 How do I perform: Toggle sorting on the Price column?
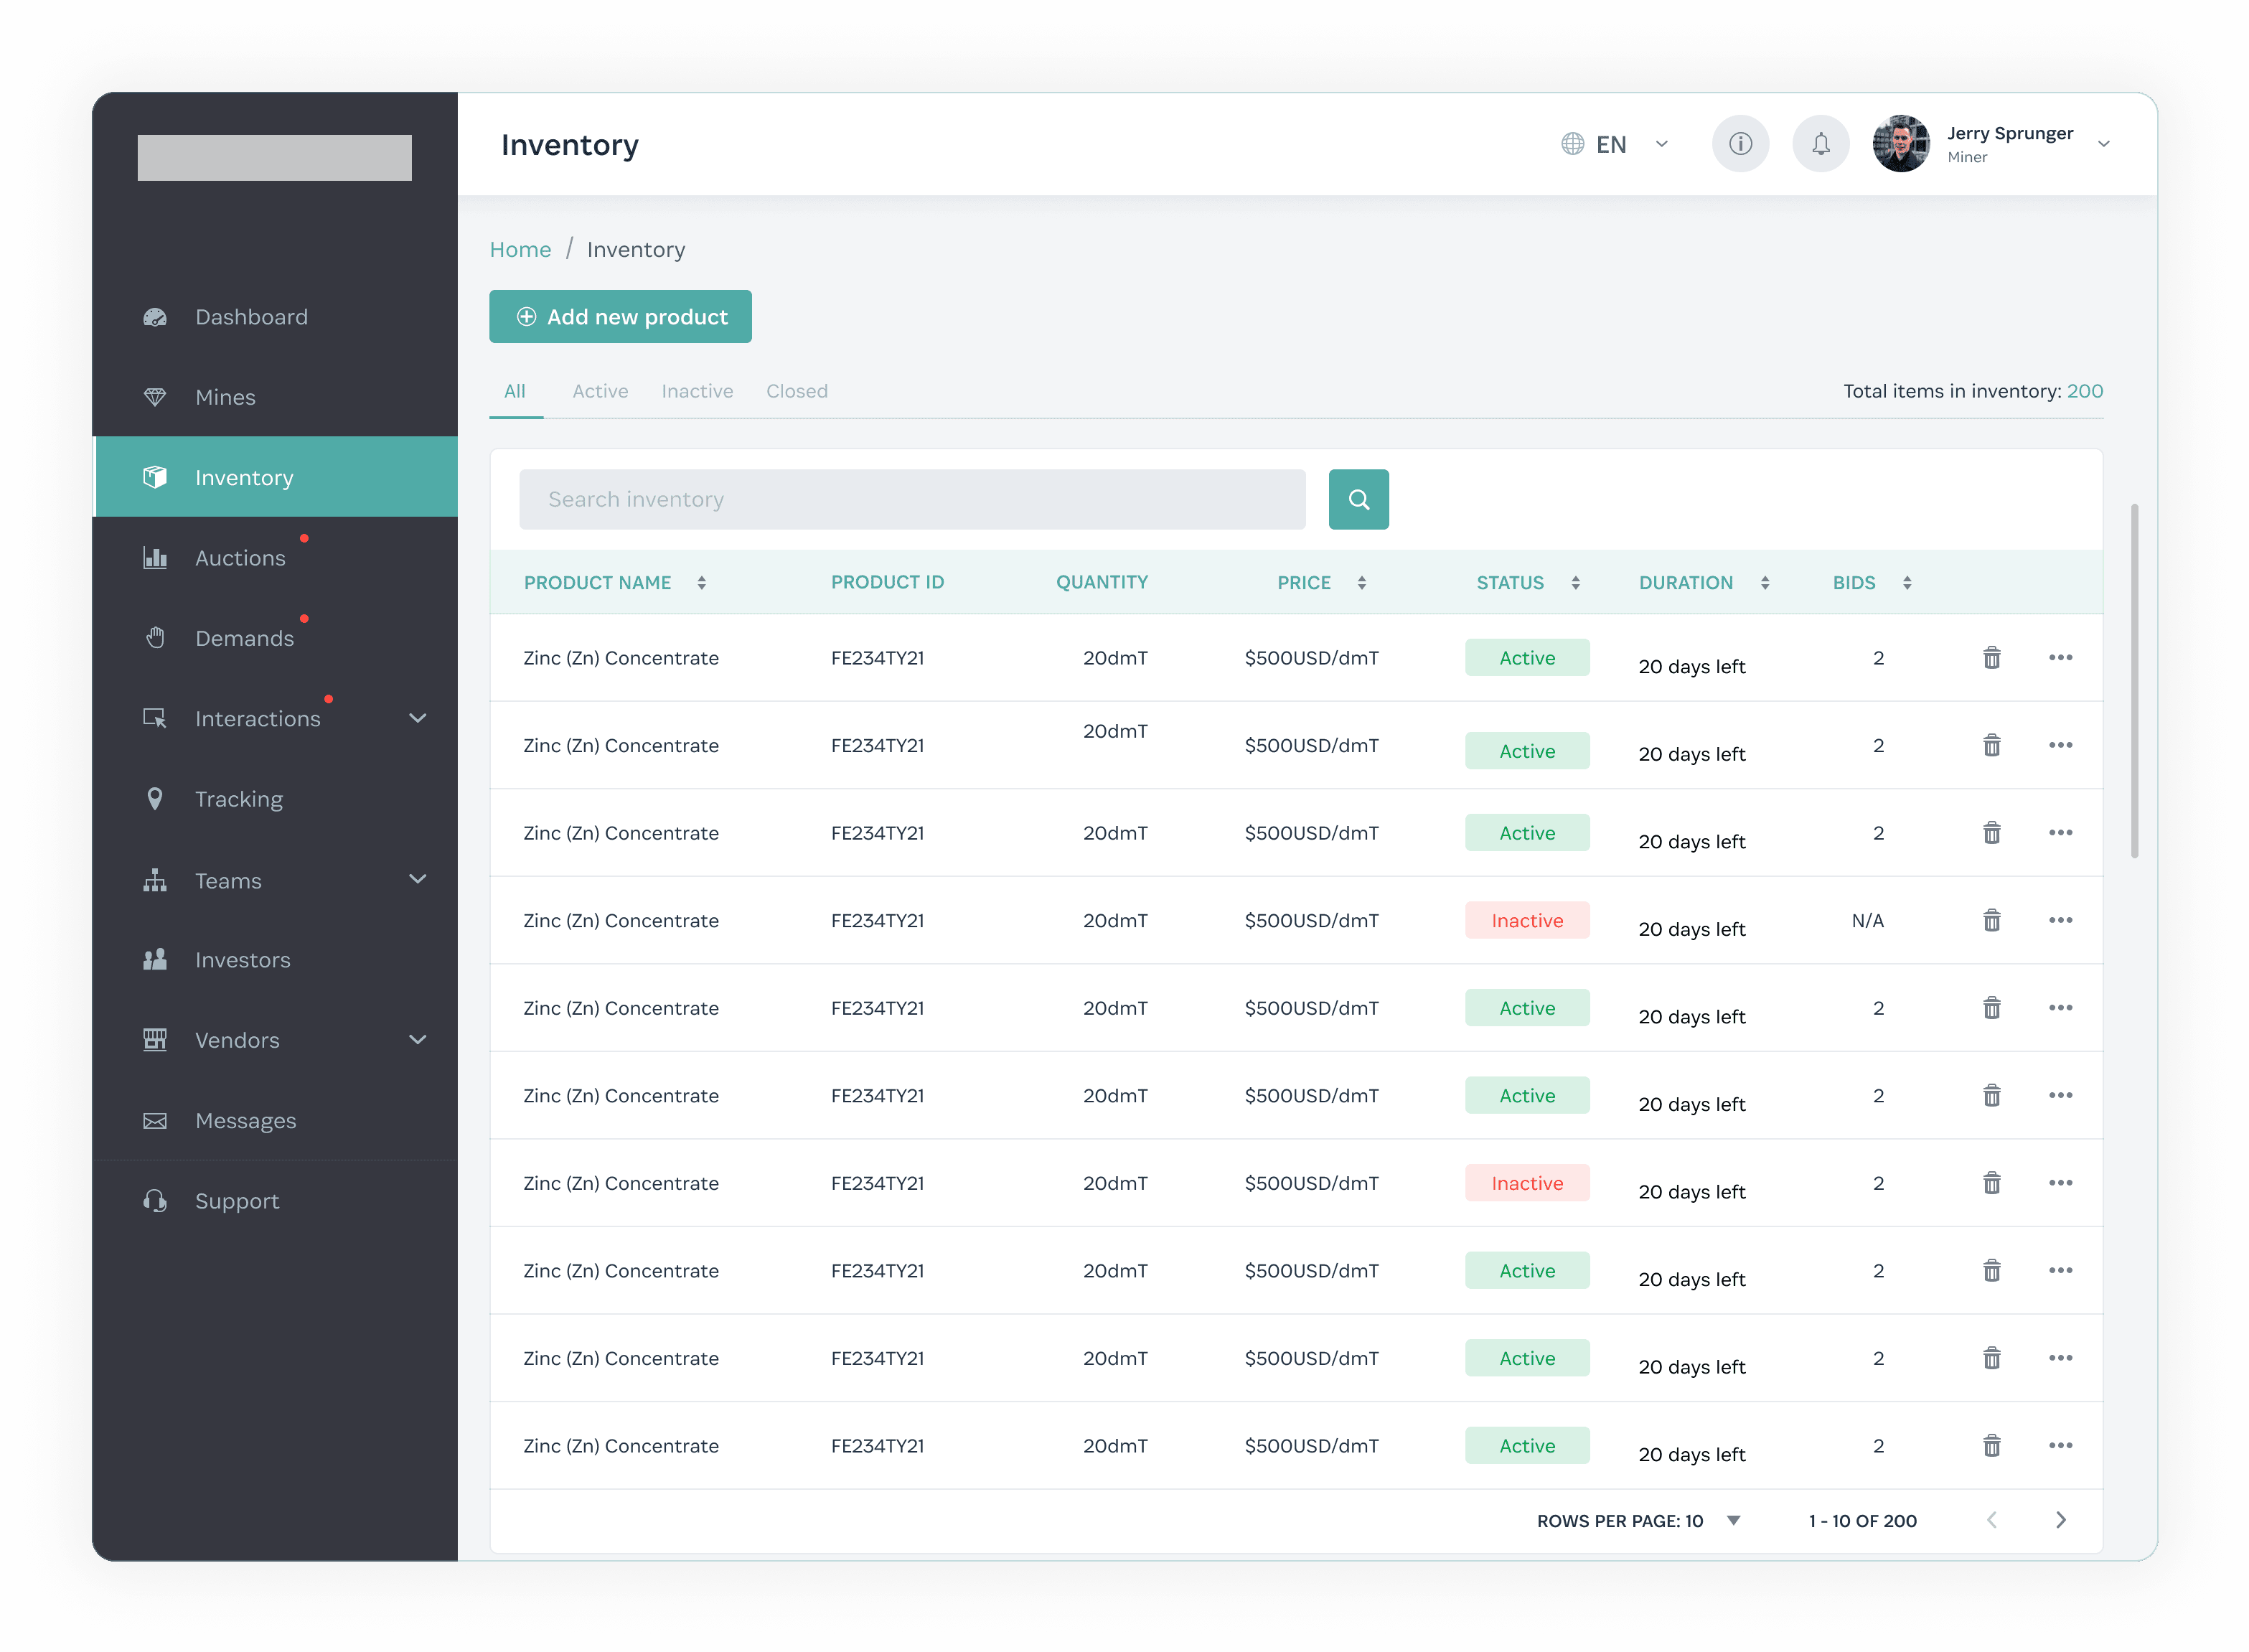click(x=1362, y=583)
